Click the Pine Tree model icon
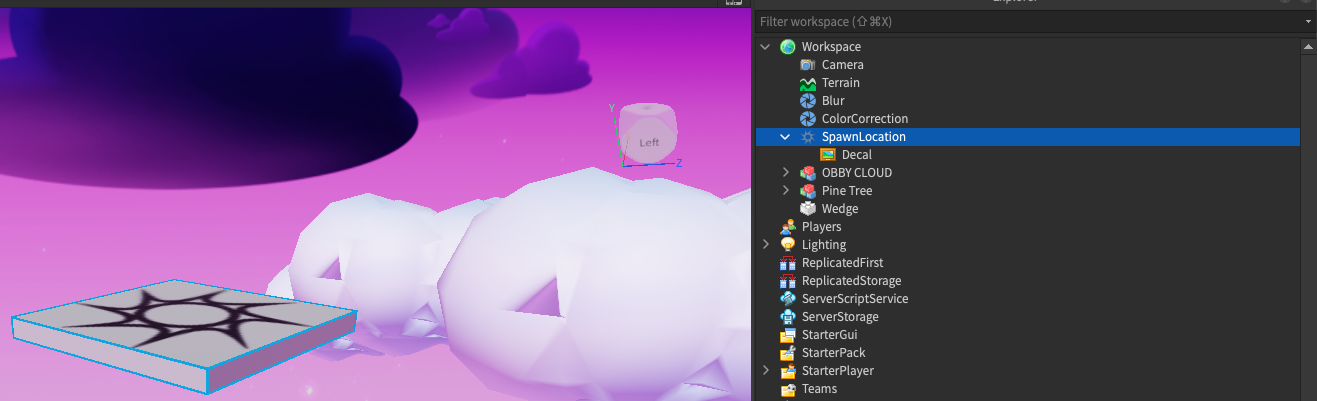 pos(808,191)
